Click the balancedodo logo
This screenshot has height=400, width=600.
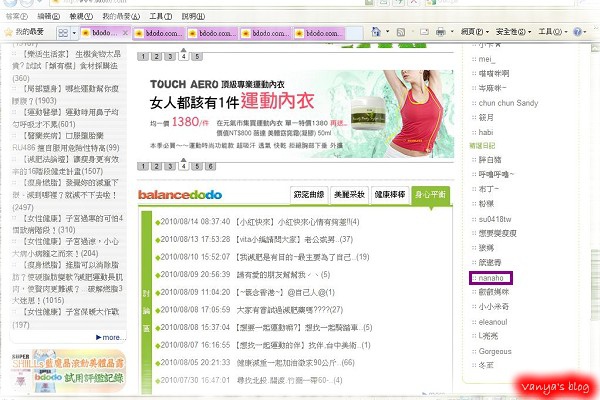point(180,195)
